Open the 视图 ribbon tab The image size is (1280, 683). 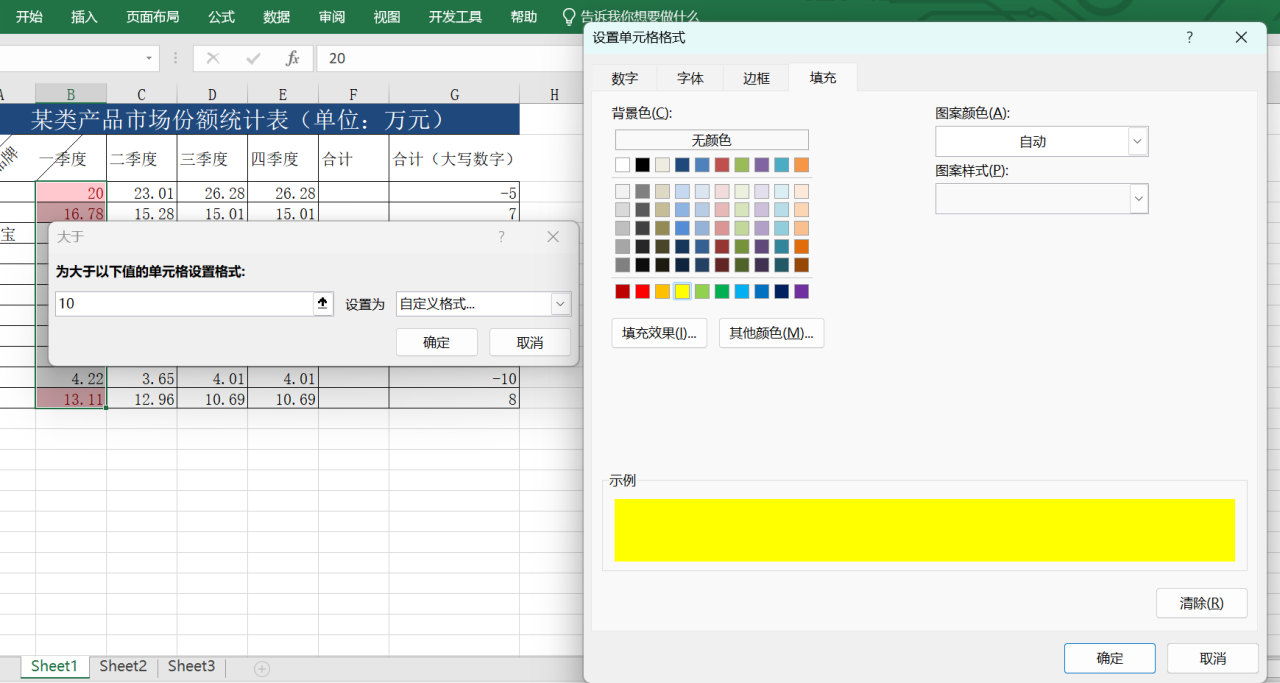[387, 16]
